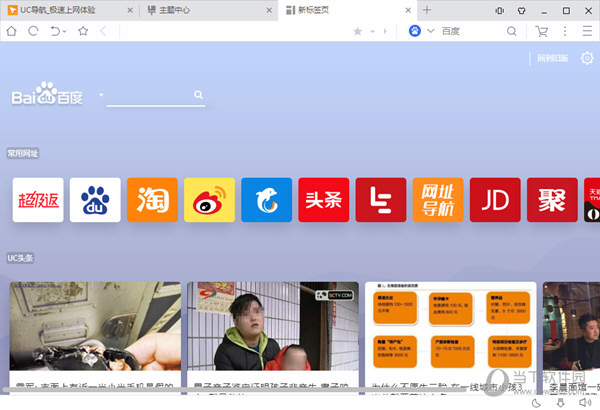This screenshot has width=600, height=410.
Task: Open the orange boxes chart news thumbnail
Action: click(x=451, y=326)
